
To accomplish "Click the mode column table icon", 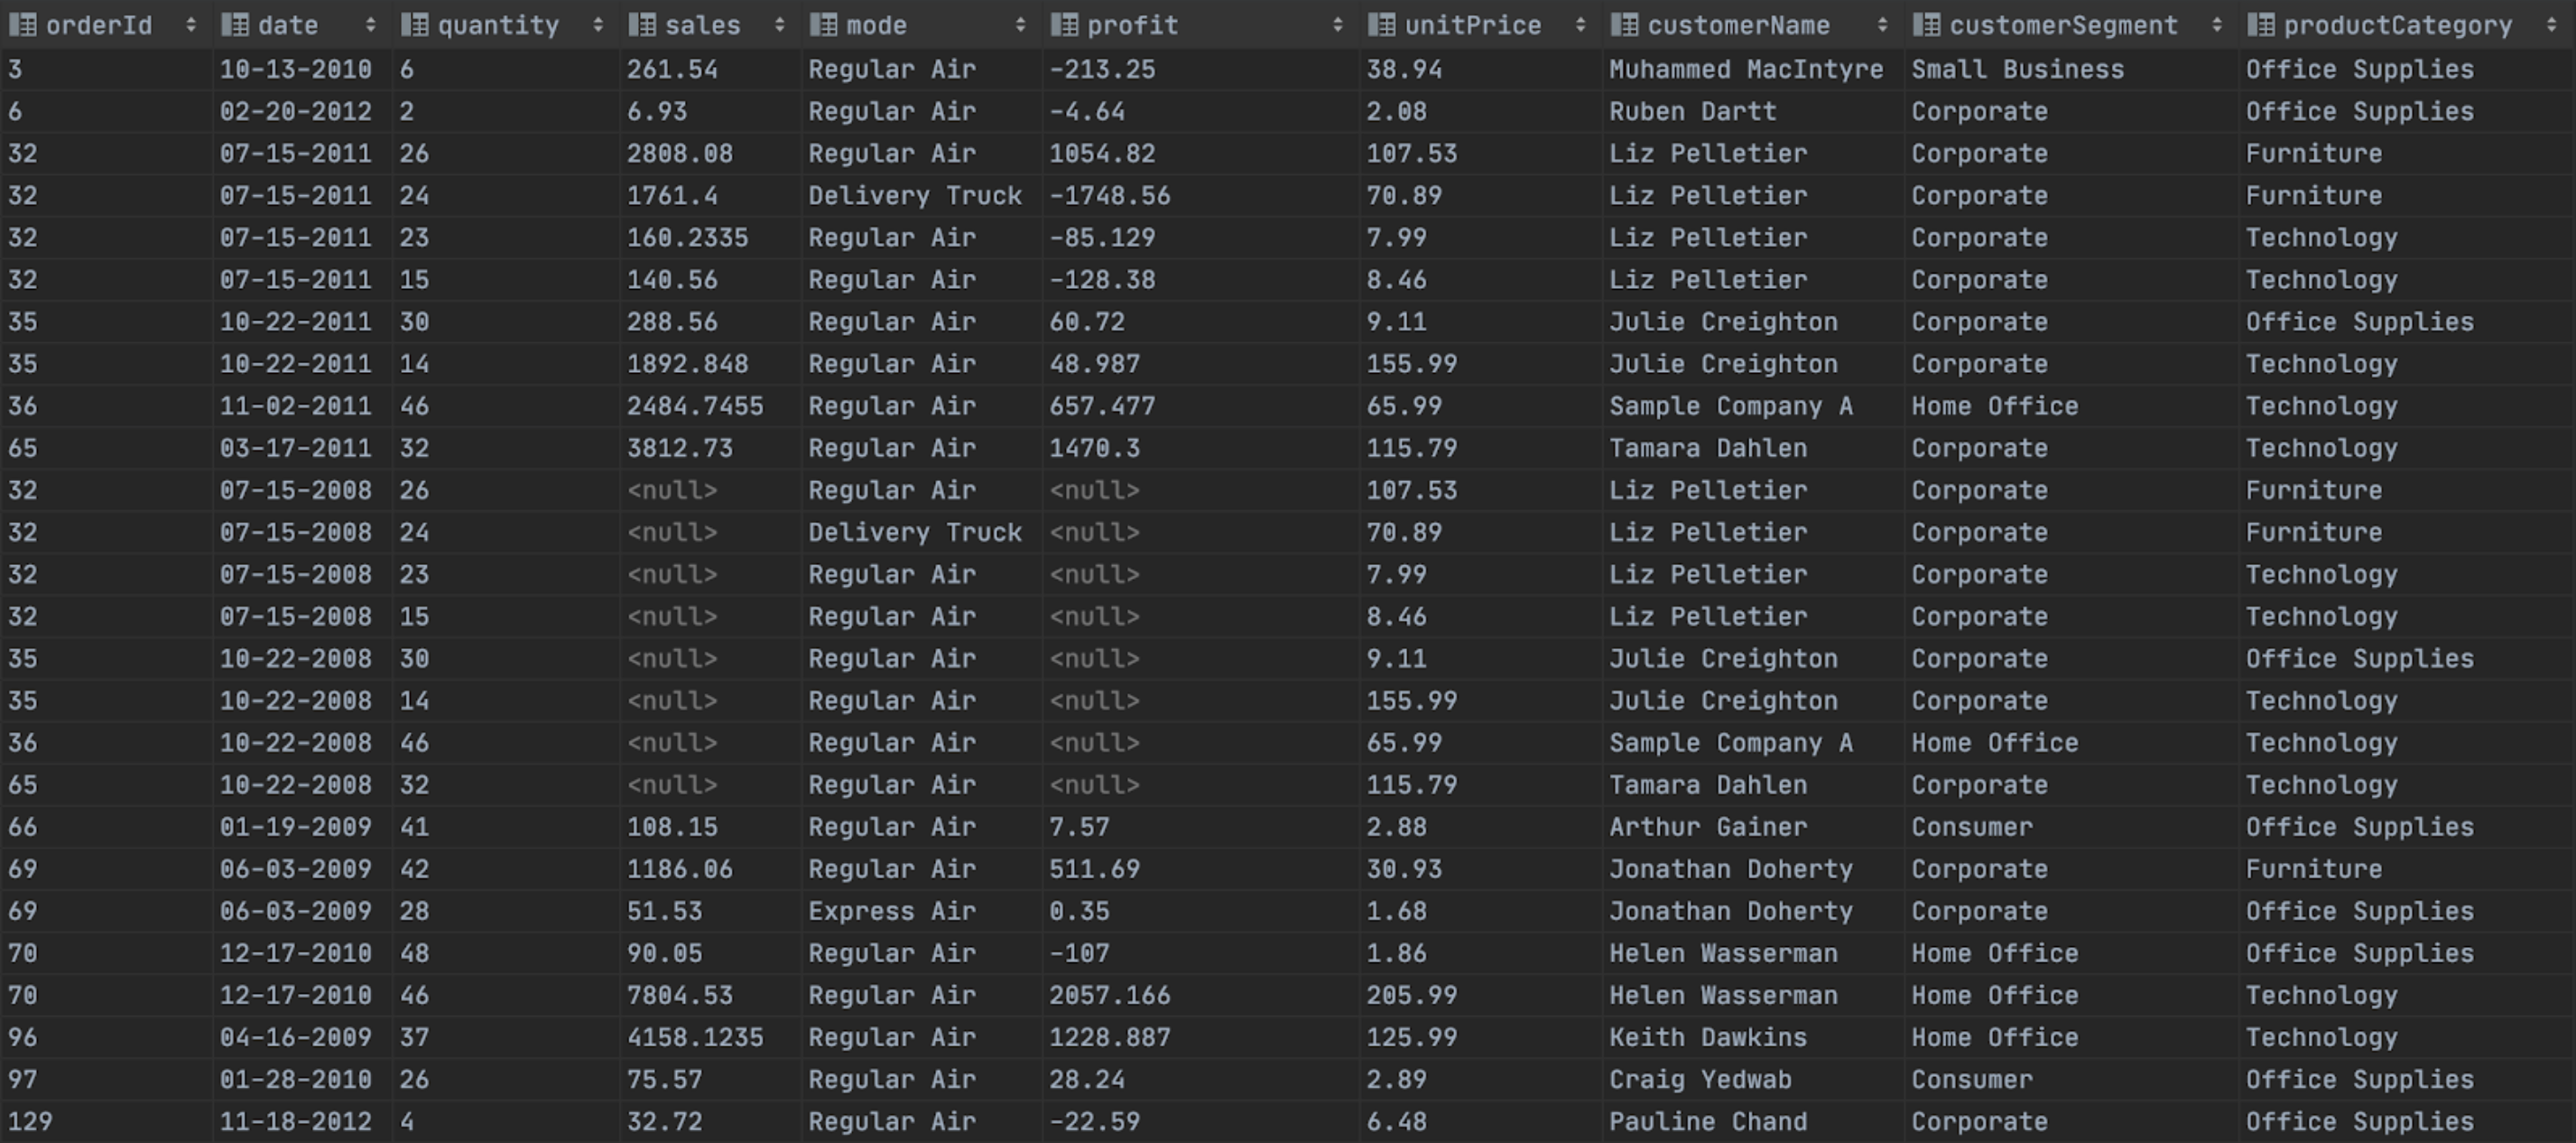I will pyautogui.click(x=823, y=25).
